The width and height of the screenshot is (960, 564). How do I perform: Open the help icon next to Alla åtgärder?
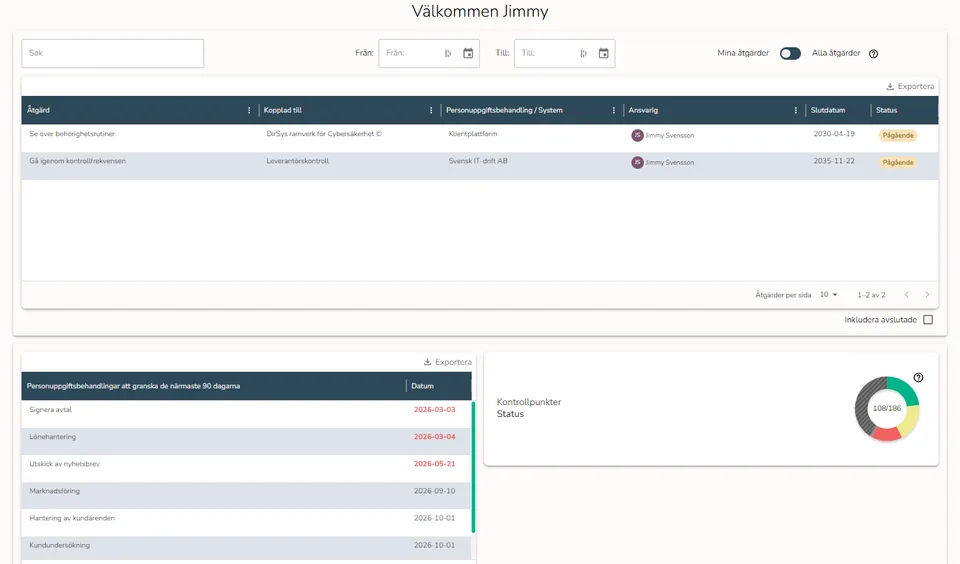[x=874, y=54]
